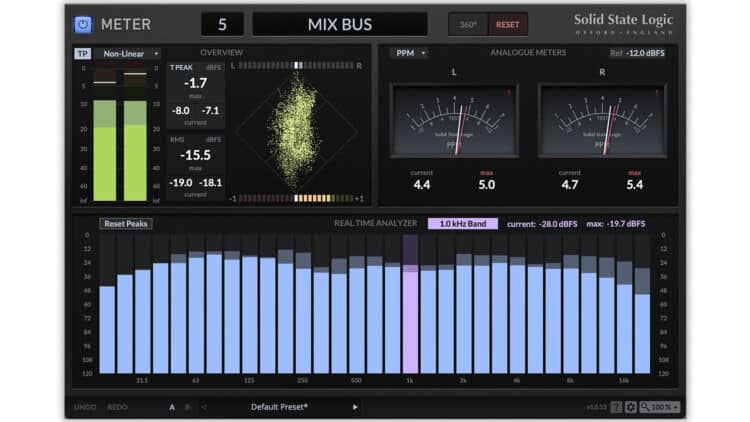Click the Solid State Logic logo
The height and width of the screenshot is (422, 750).
coord(623,24)
